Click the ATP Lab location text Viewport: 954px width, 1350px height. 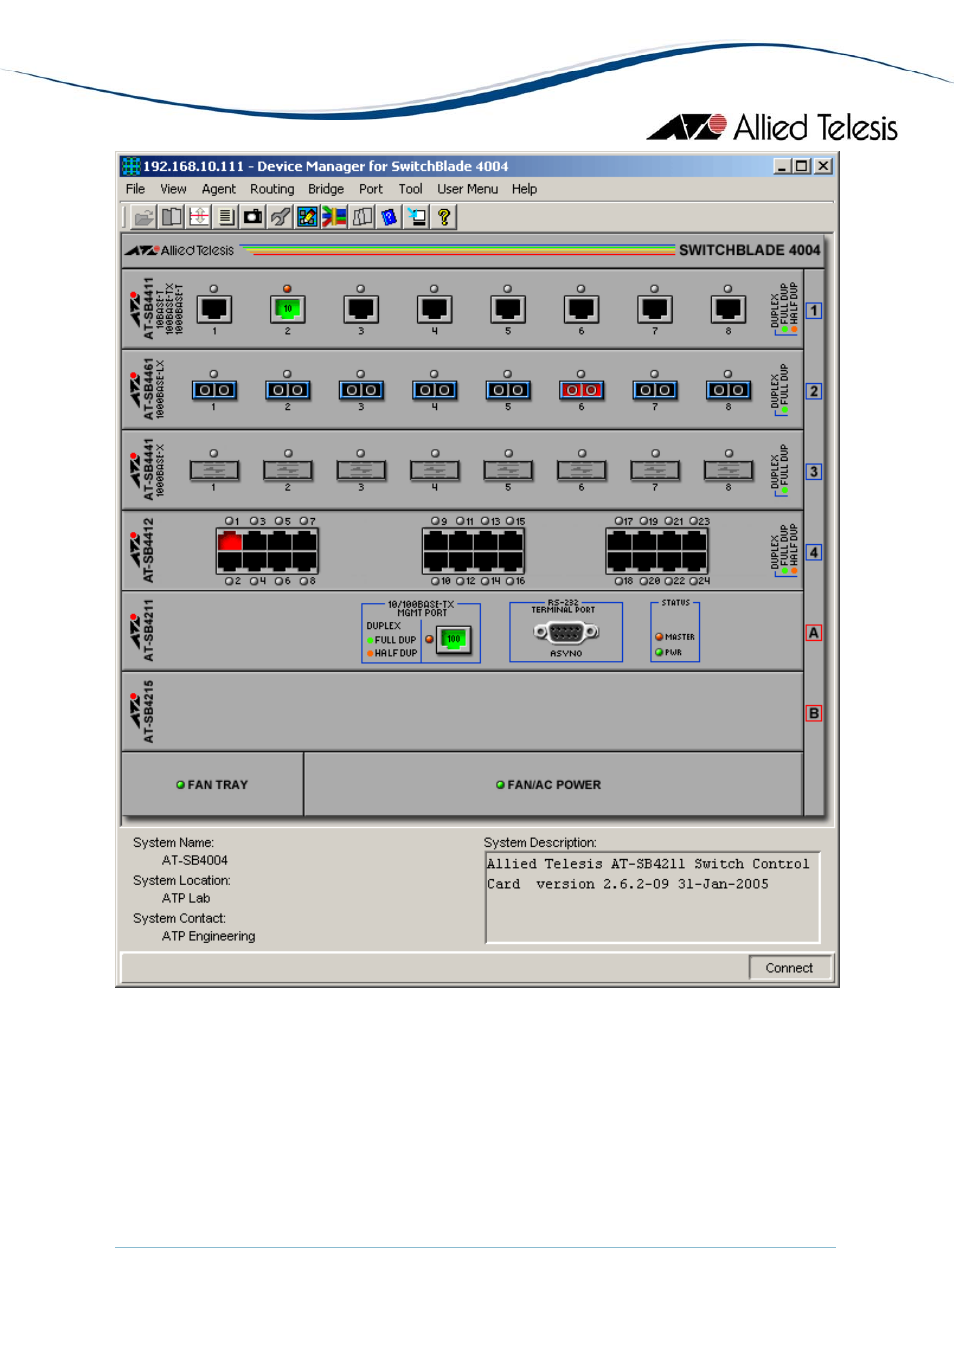tap(186, 898)
